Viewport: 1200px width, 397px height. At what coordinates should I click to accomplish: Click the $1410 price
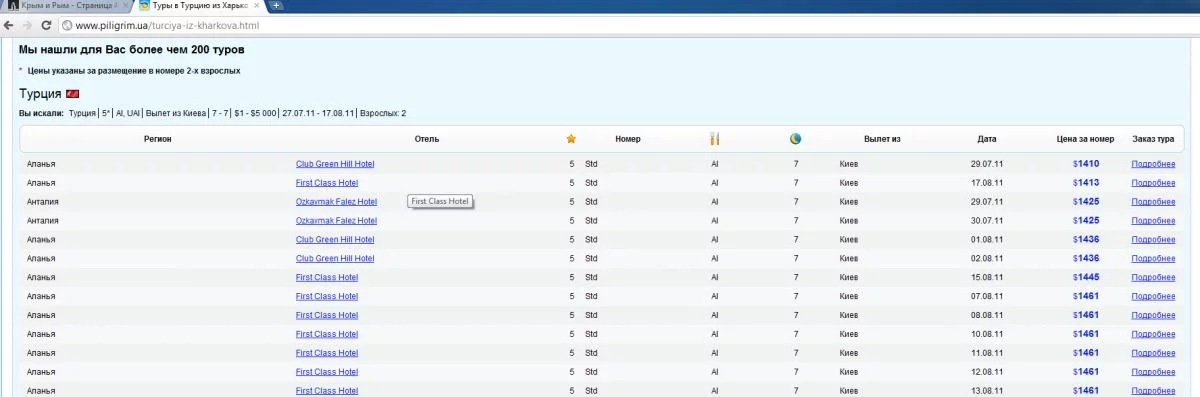(1086, 164)
